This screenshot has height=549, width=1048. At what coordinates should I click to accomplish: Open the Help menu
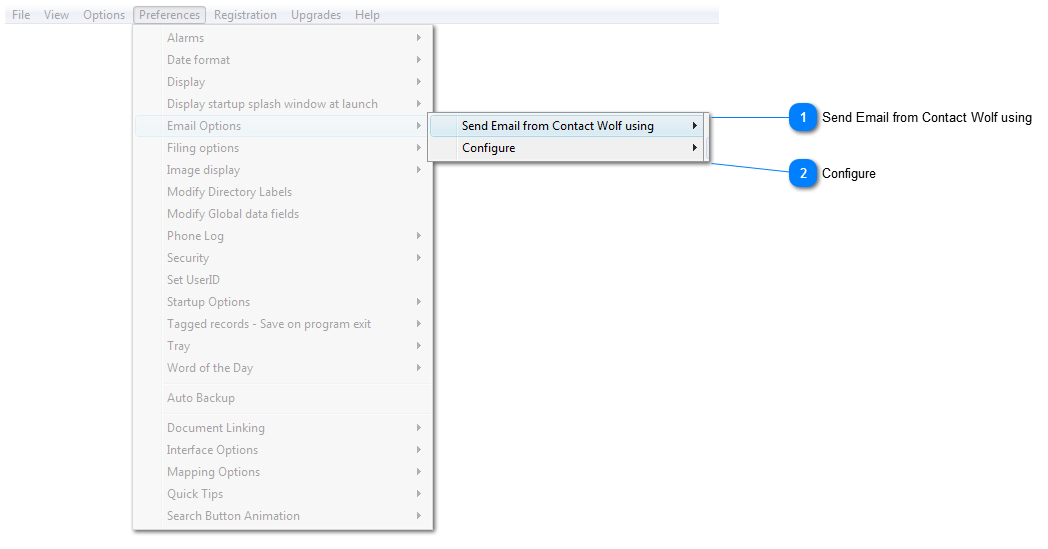[367, 15]
